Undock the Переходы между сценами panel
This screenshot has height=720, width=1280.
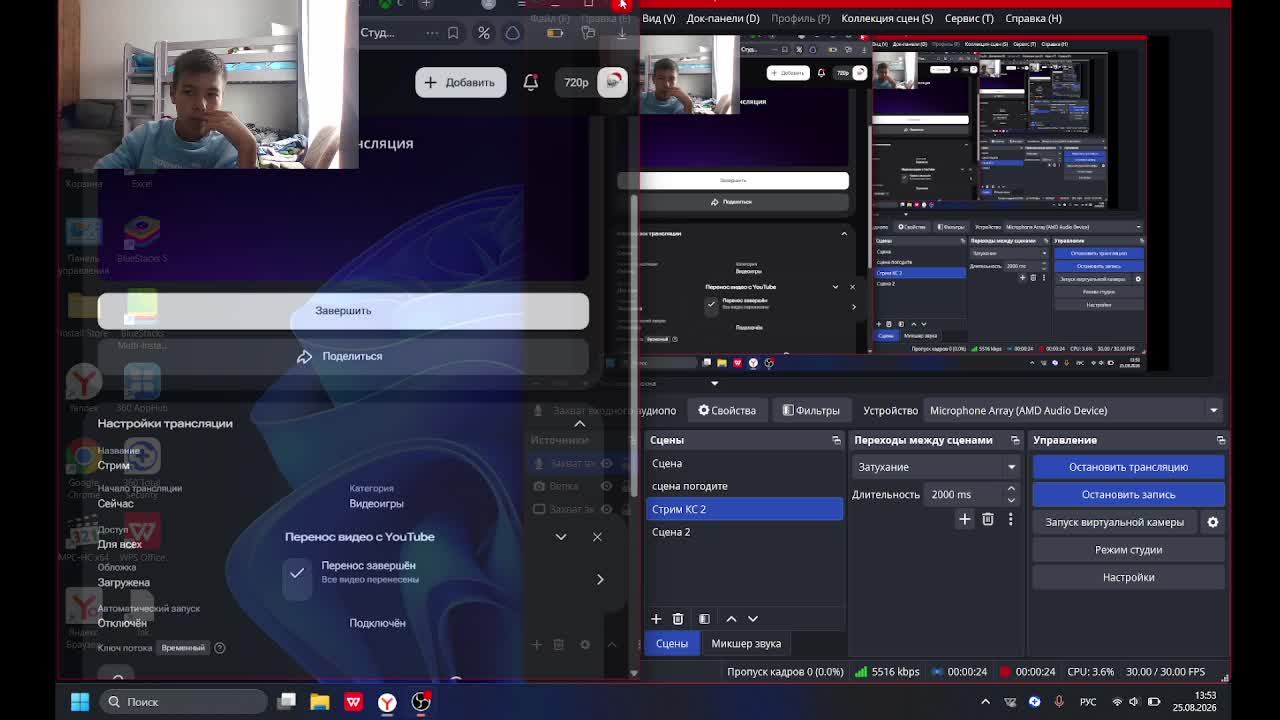click(x=1015, y=440)
